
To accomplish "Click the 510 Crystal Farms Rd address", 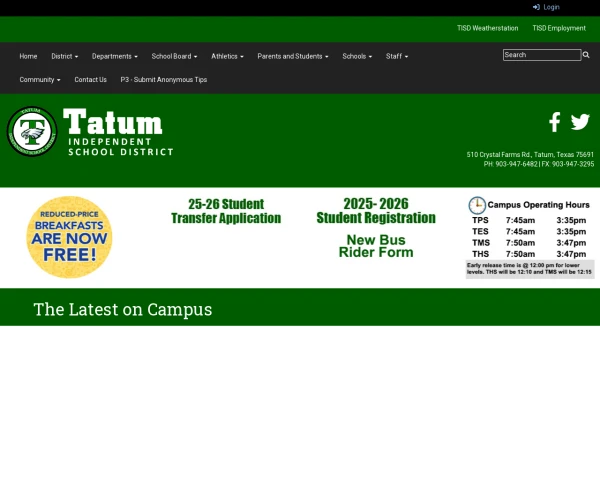I will coord(530,155).
